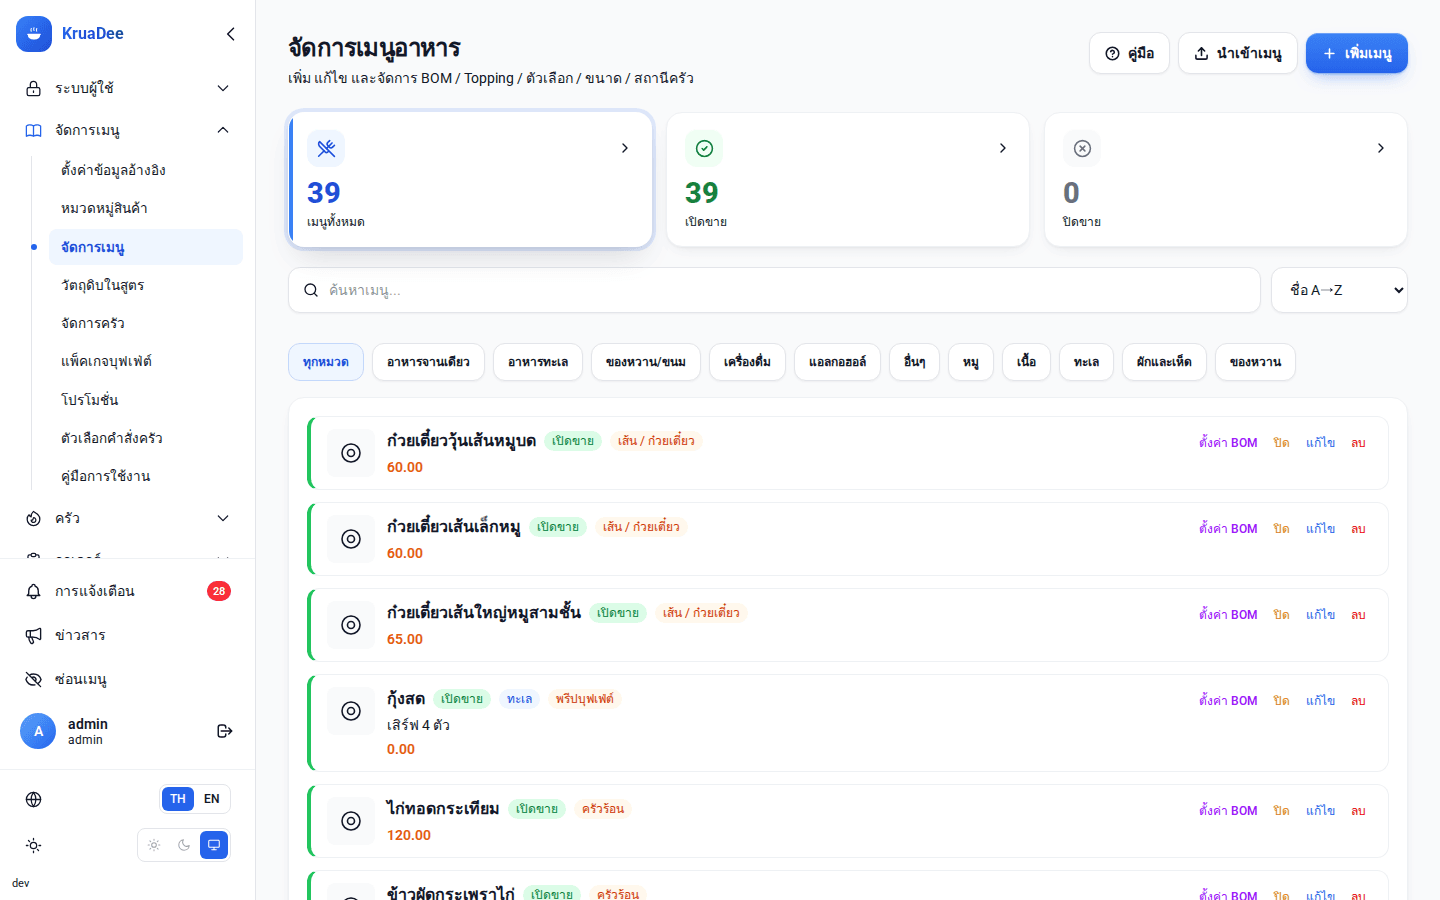Click the KruaDee logo icon
This screenshot has height=900, width=1440.
pos(34,34)
